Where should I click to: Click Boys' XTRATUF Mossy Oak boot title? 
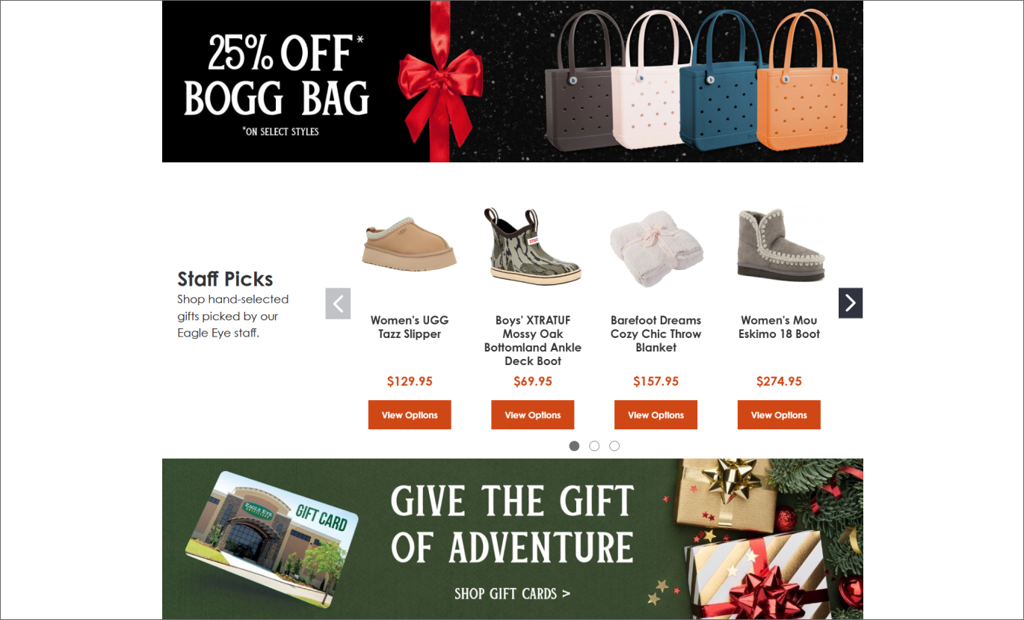click(x=532, y=340)
